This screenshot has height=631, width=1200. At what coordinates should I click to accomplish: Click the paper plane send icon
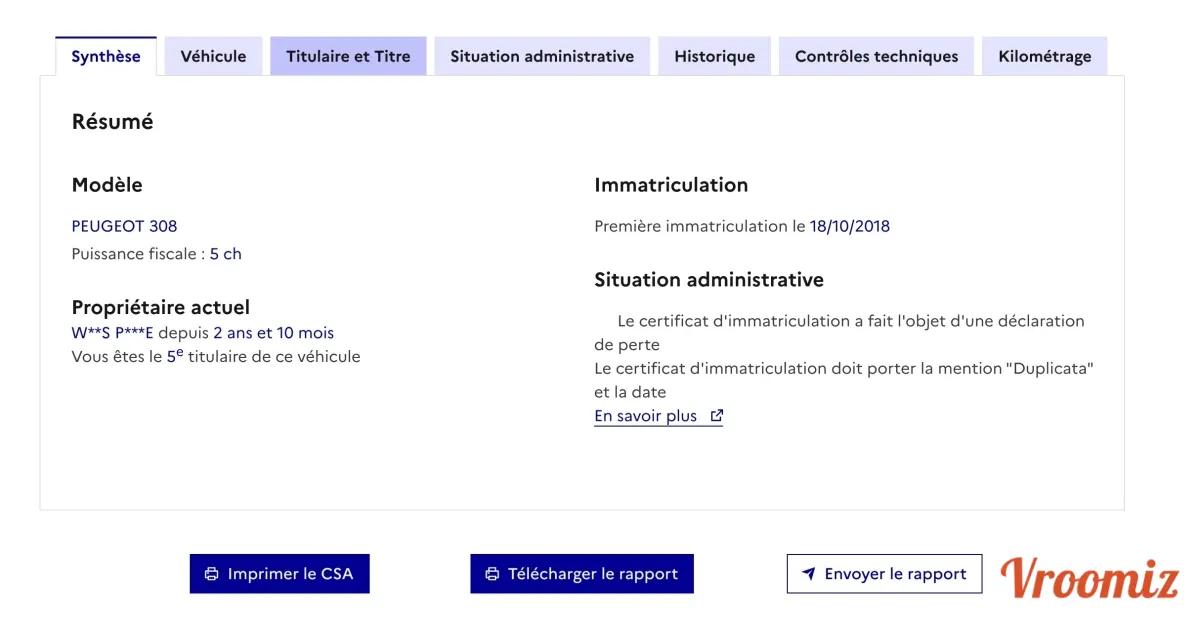tap(809, 574)
